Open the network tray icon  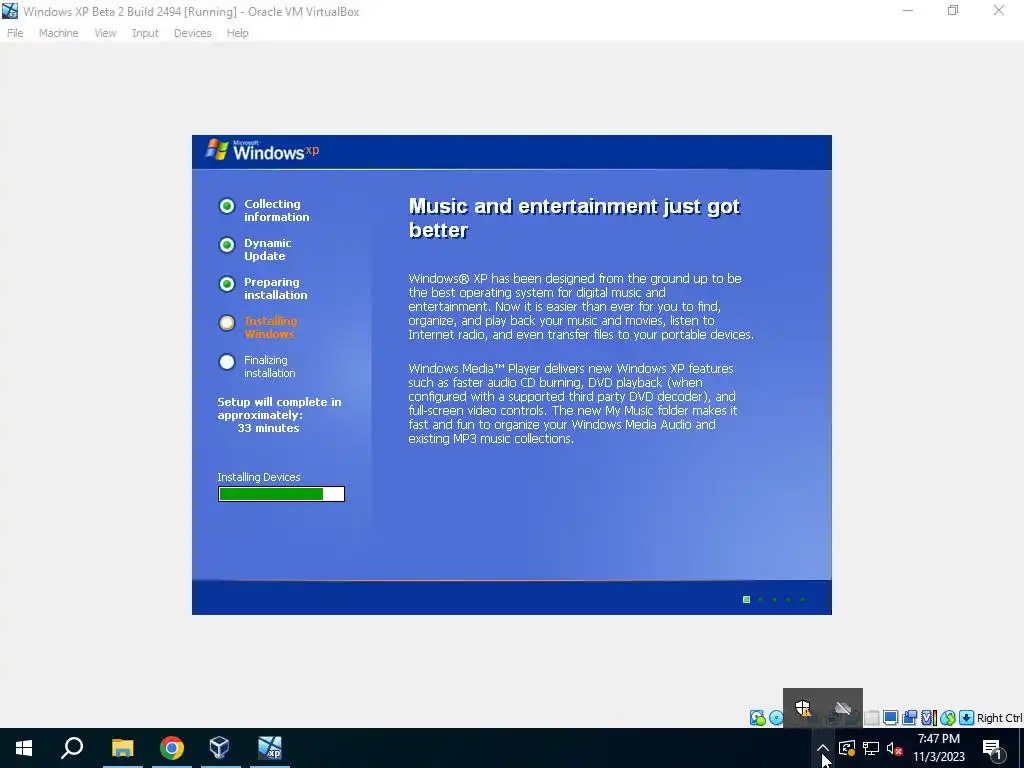point(871,748)
